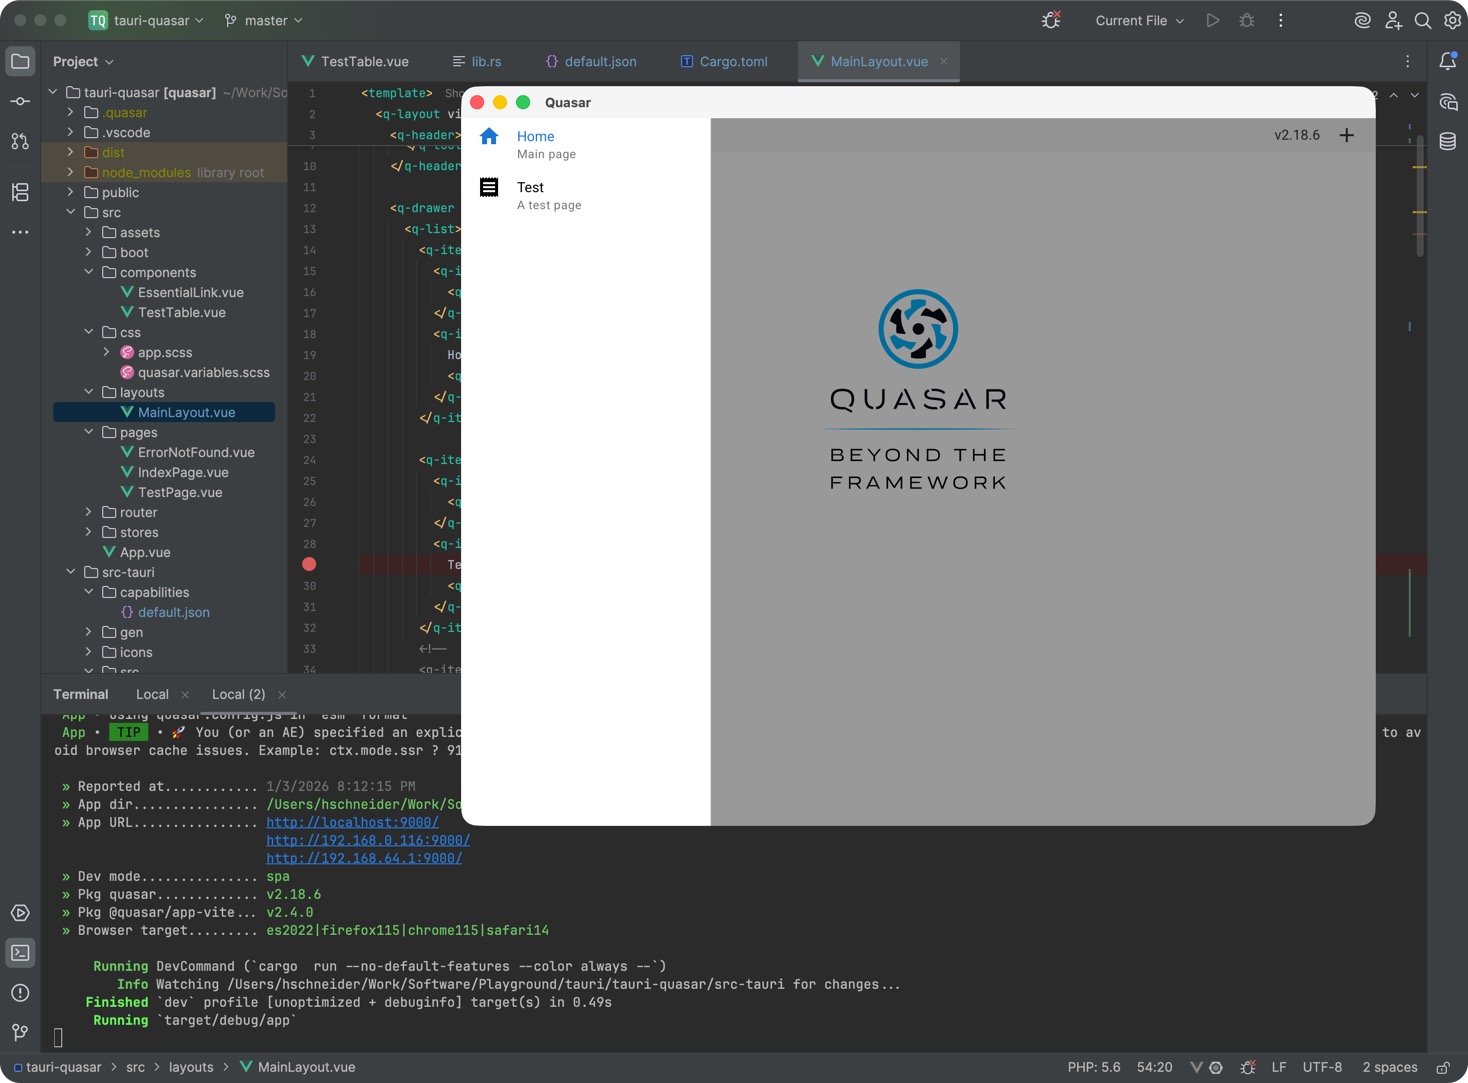Show more tool windows ellipsis icon
The width and height of the screenshot is (1468, 1083).
pos(20,232)
